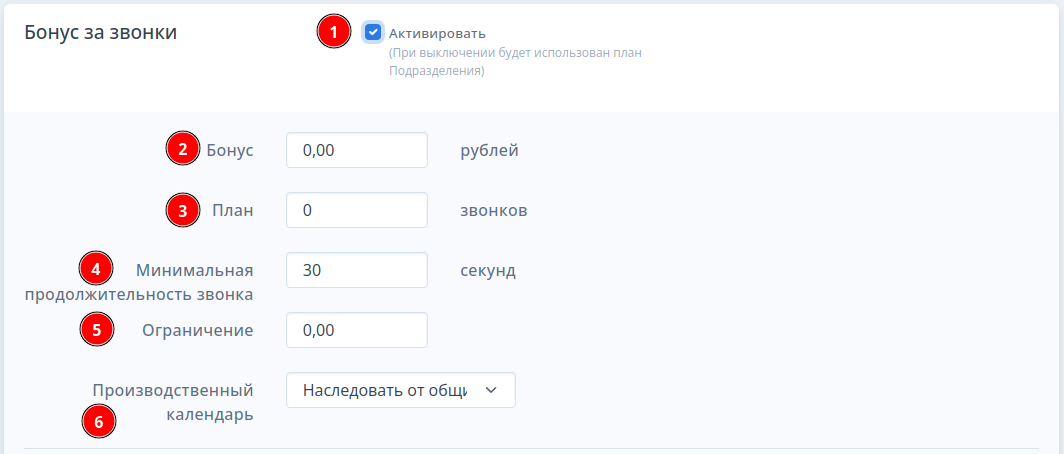Click the red marker numbered 6
The height and width of the screenshot is (454, 1064).
99,422
